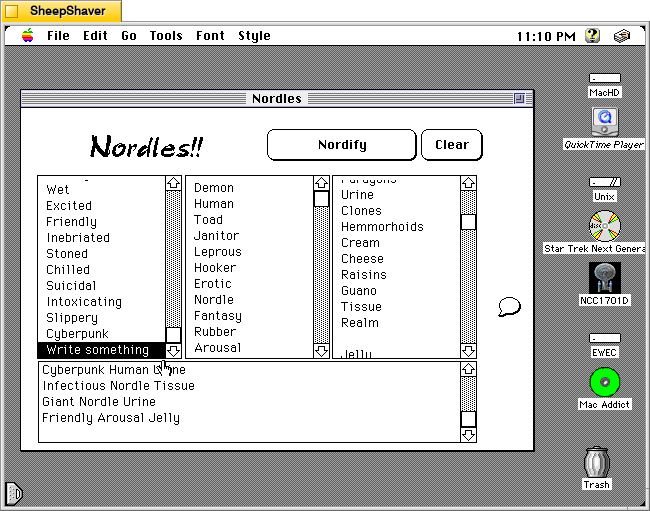Open the Help balloon menu icon
Viewport: 650px width, 511px height.
click(x=592, y=36)
